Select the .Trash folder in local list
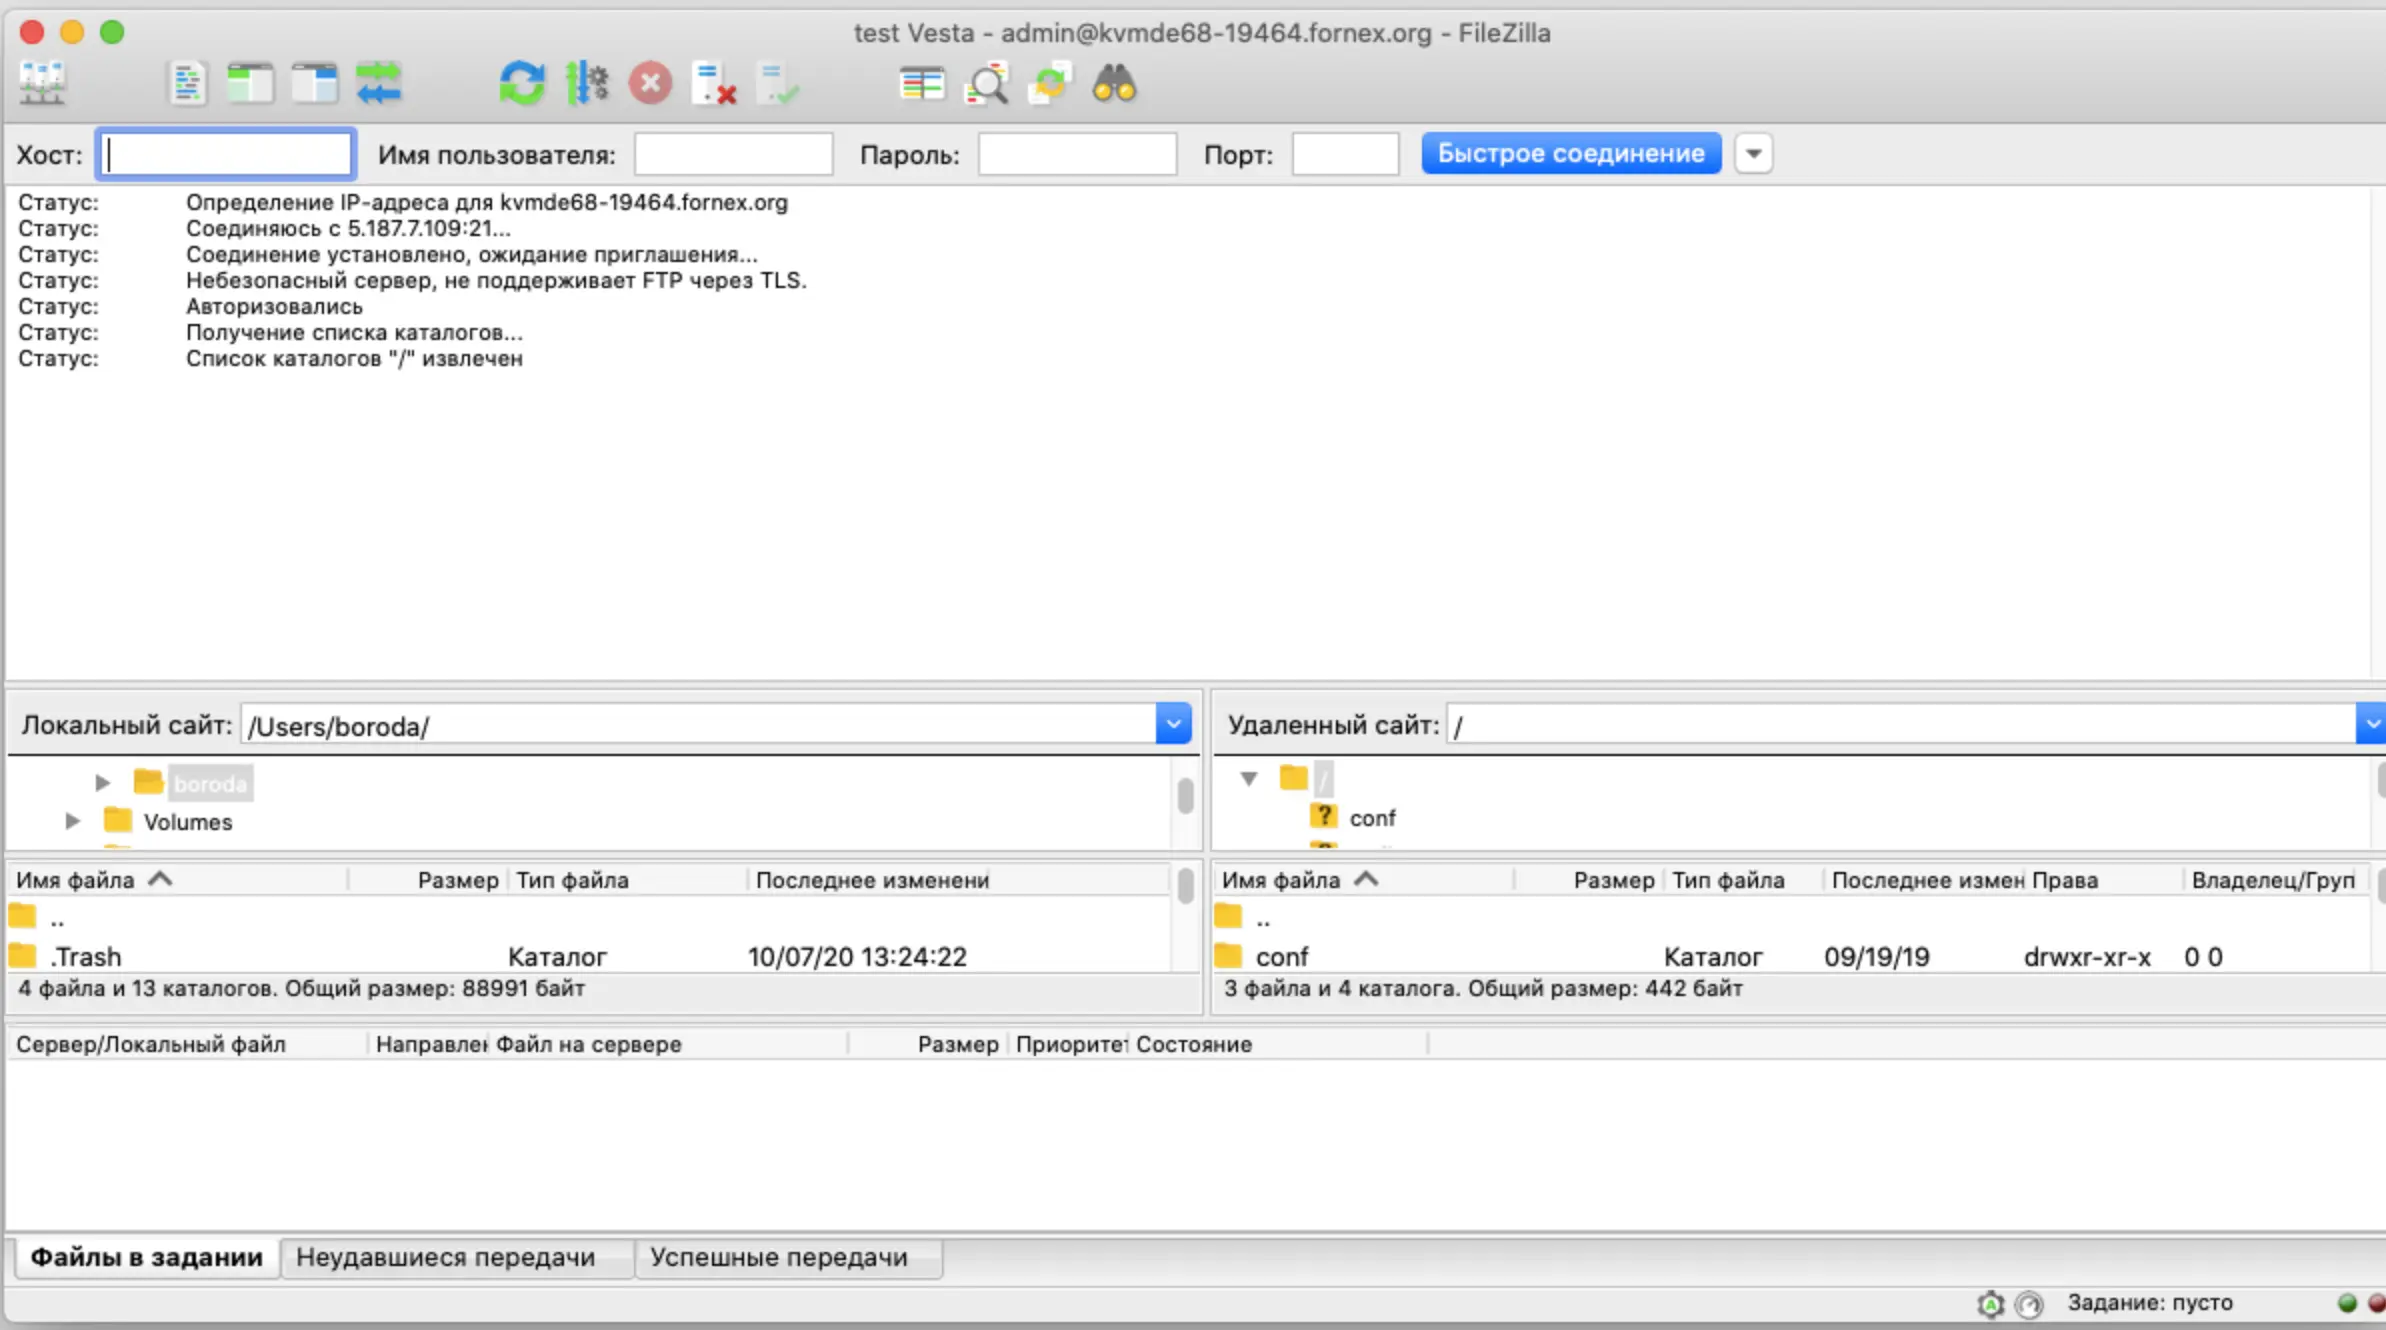 pyautogui.click(x=588, y=957)
